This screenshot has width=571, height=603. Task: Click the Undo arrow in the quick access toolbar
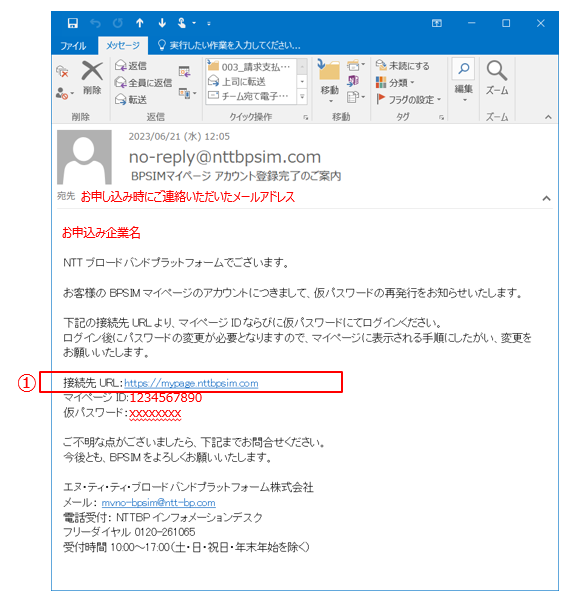click(x=95, y=23)
